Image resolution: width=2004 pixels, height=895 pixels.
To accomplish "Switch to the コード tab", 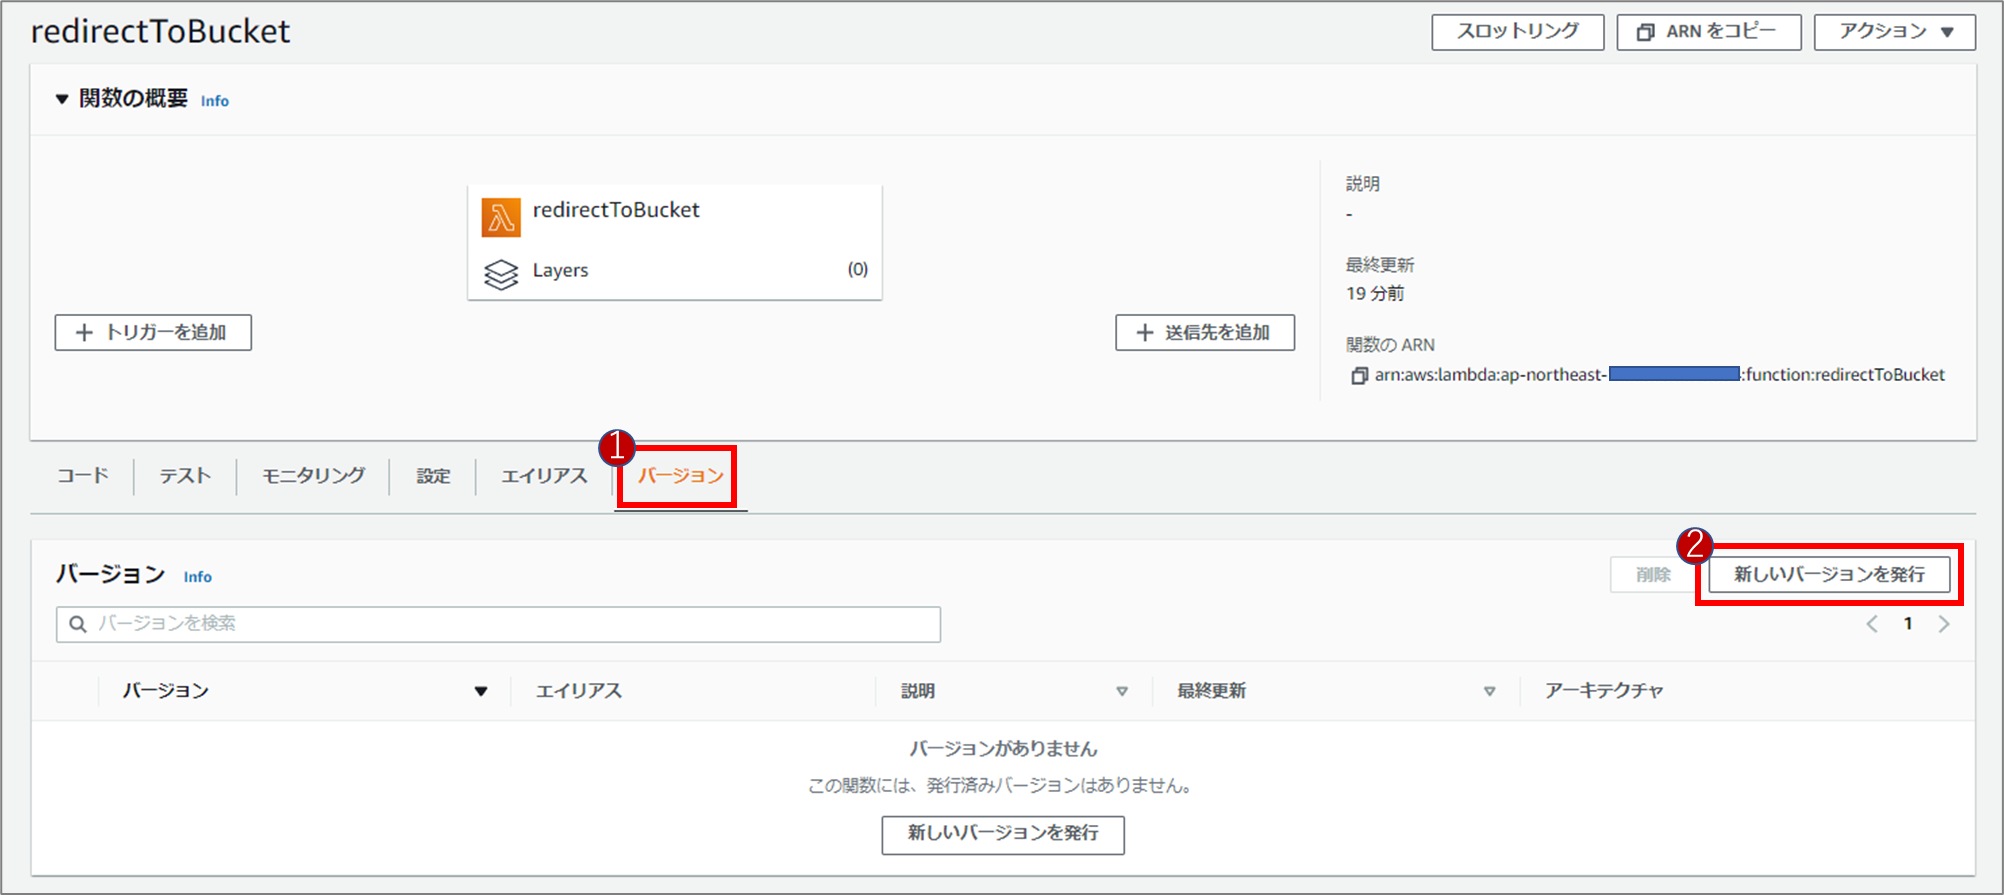I will [x=82, y=476].
